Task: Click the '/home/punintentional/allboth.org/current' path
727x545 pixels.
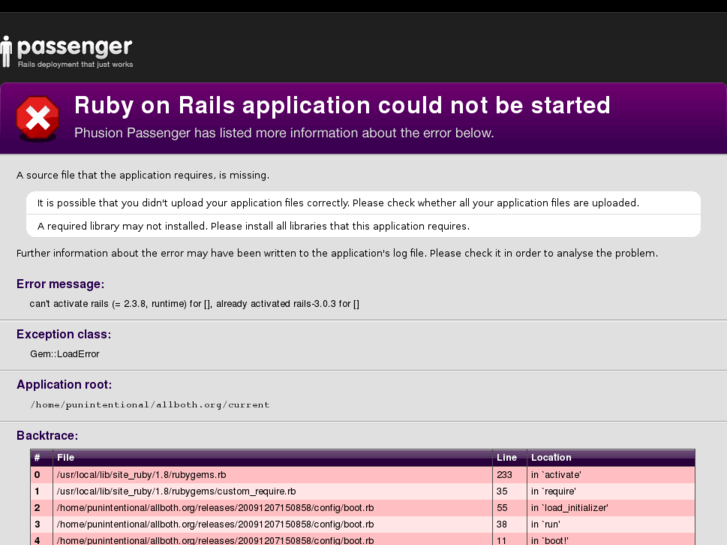Action: 150,405
